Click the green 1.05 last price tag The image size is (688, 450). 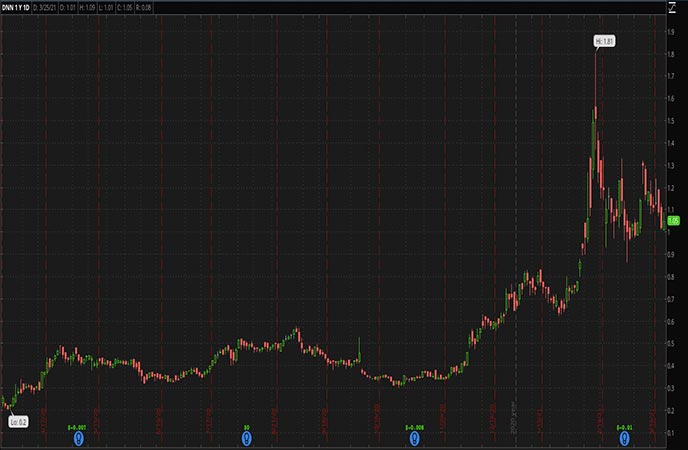click(673, 221)
